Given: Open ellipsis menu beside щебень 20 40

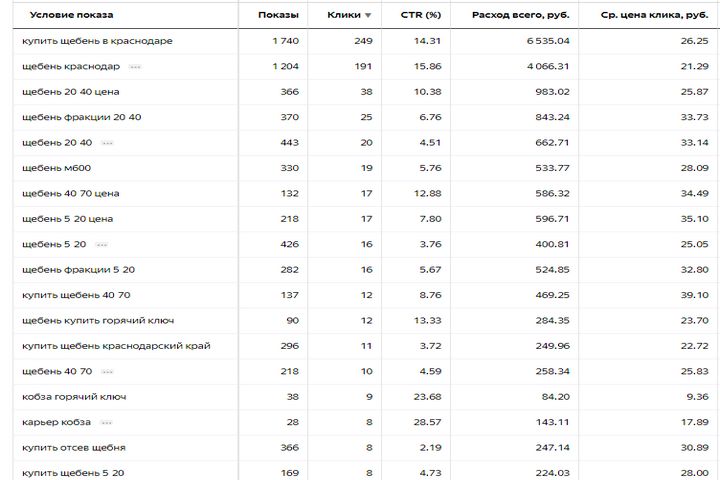Looking at the screenshot, I should (107, 143).
